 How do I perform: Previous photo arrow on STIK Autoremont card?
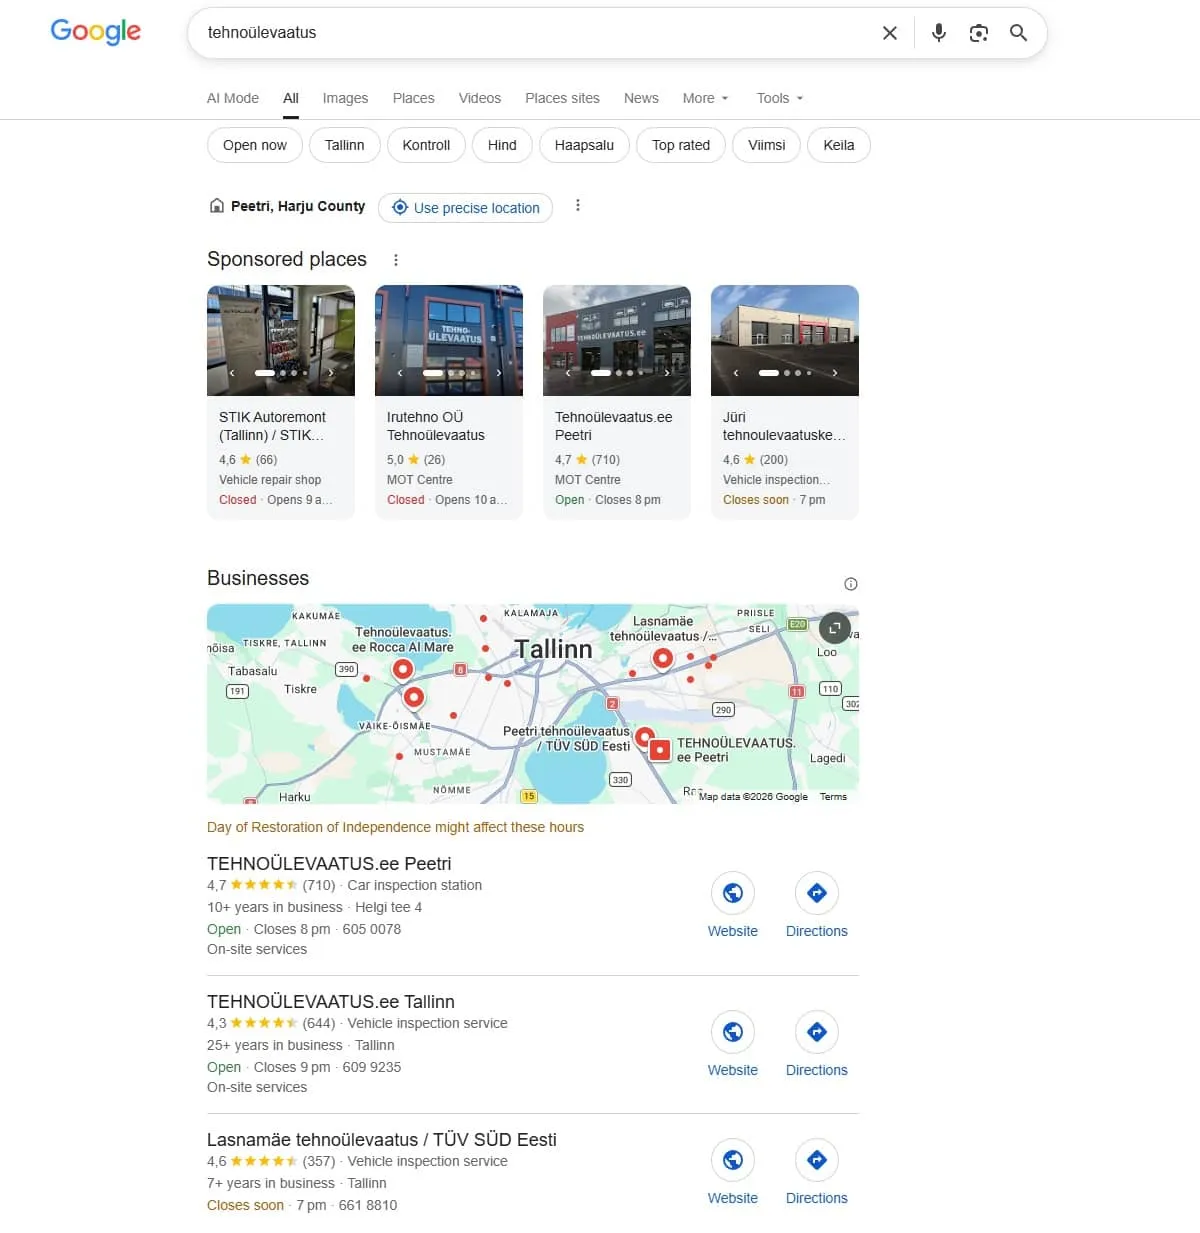(x=232, y=373)
